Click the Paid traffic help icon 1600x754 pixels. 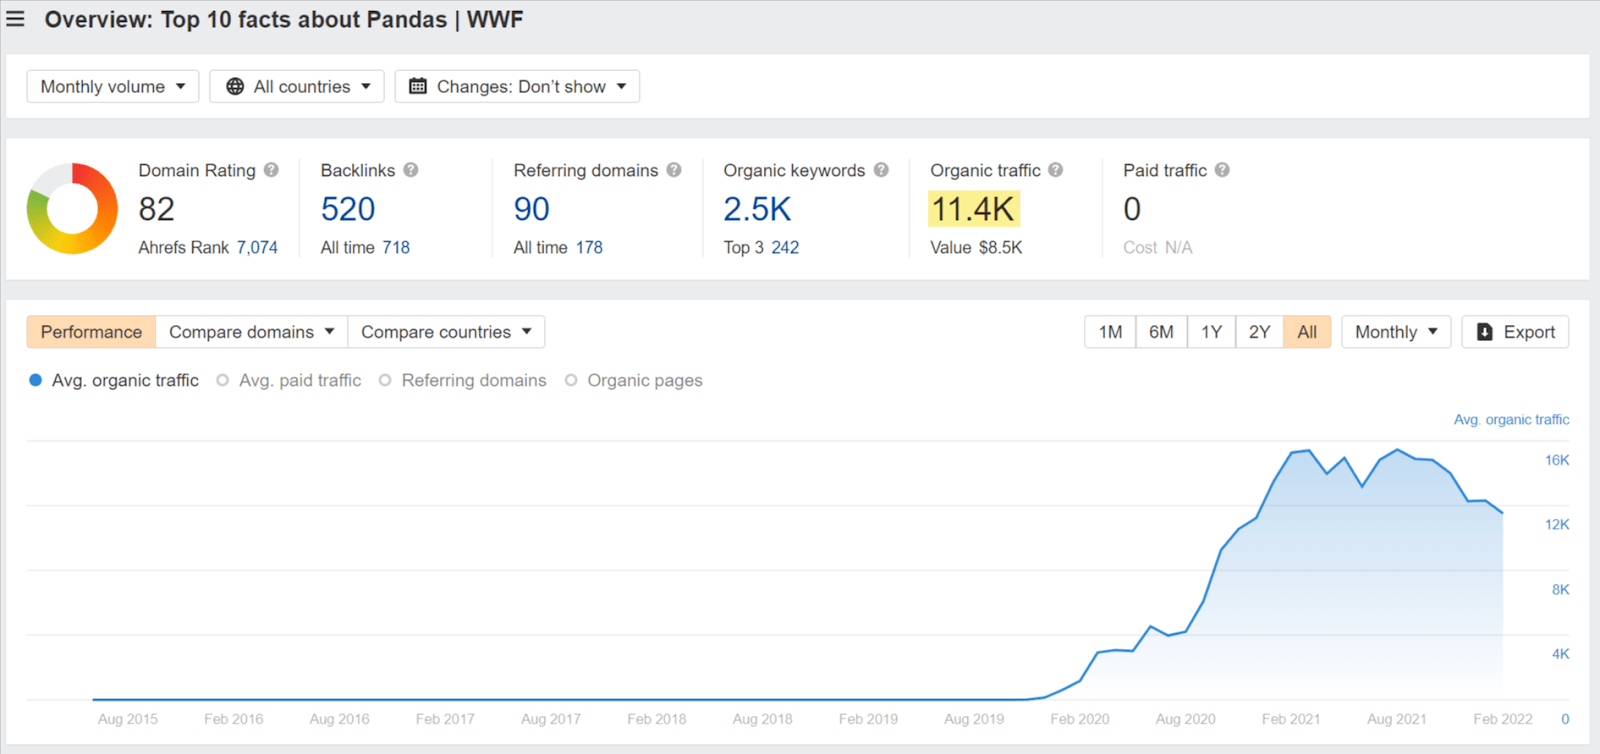click(x=1222, y=170)
